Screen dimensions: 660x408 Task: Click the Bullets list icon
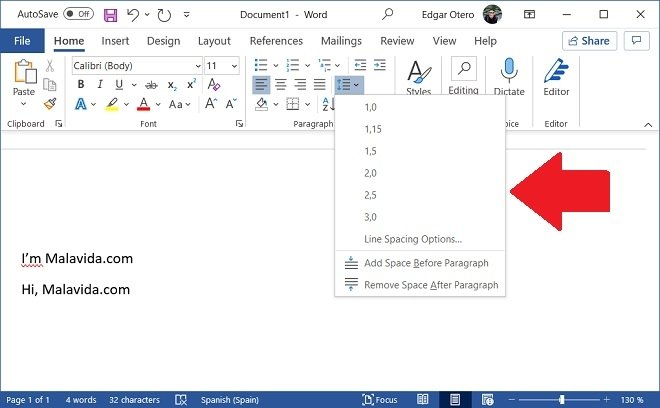pos(261,65)
